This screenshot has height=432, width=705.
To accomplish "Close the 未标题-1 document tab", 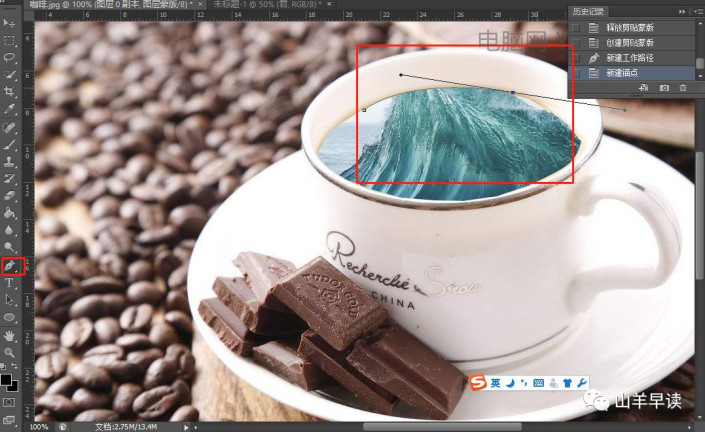I will click(x=330, y=4).
